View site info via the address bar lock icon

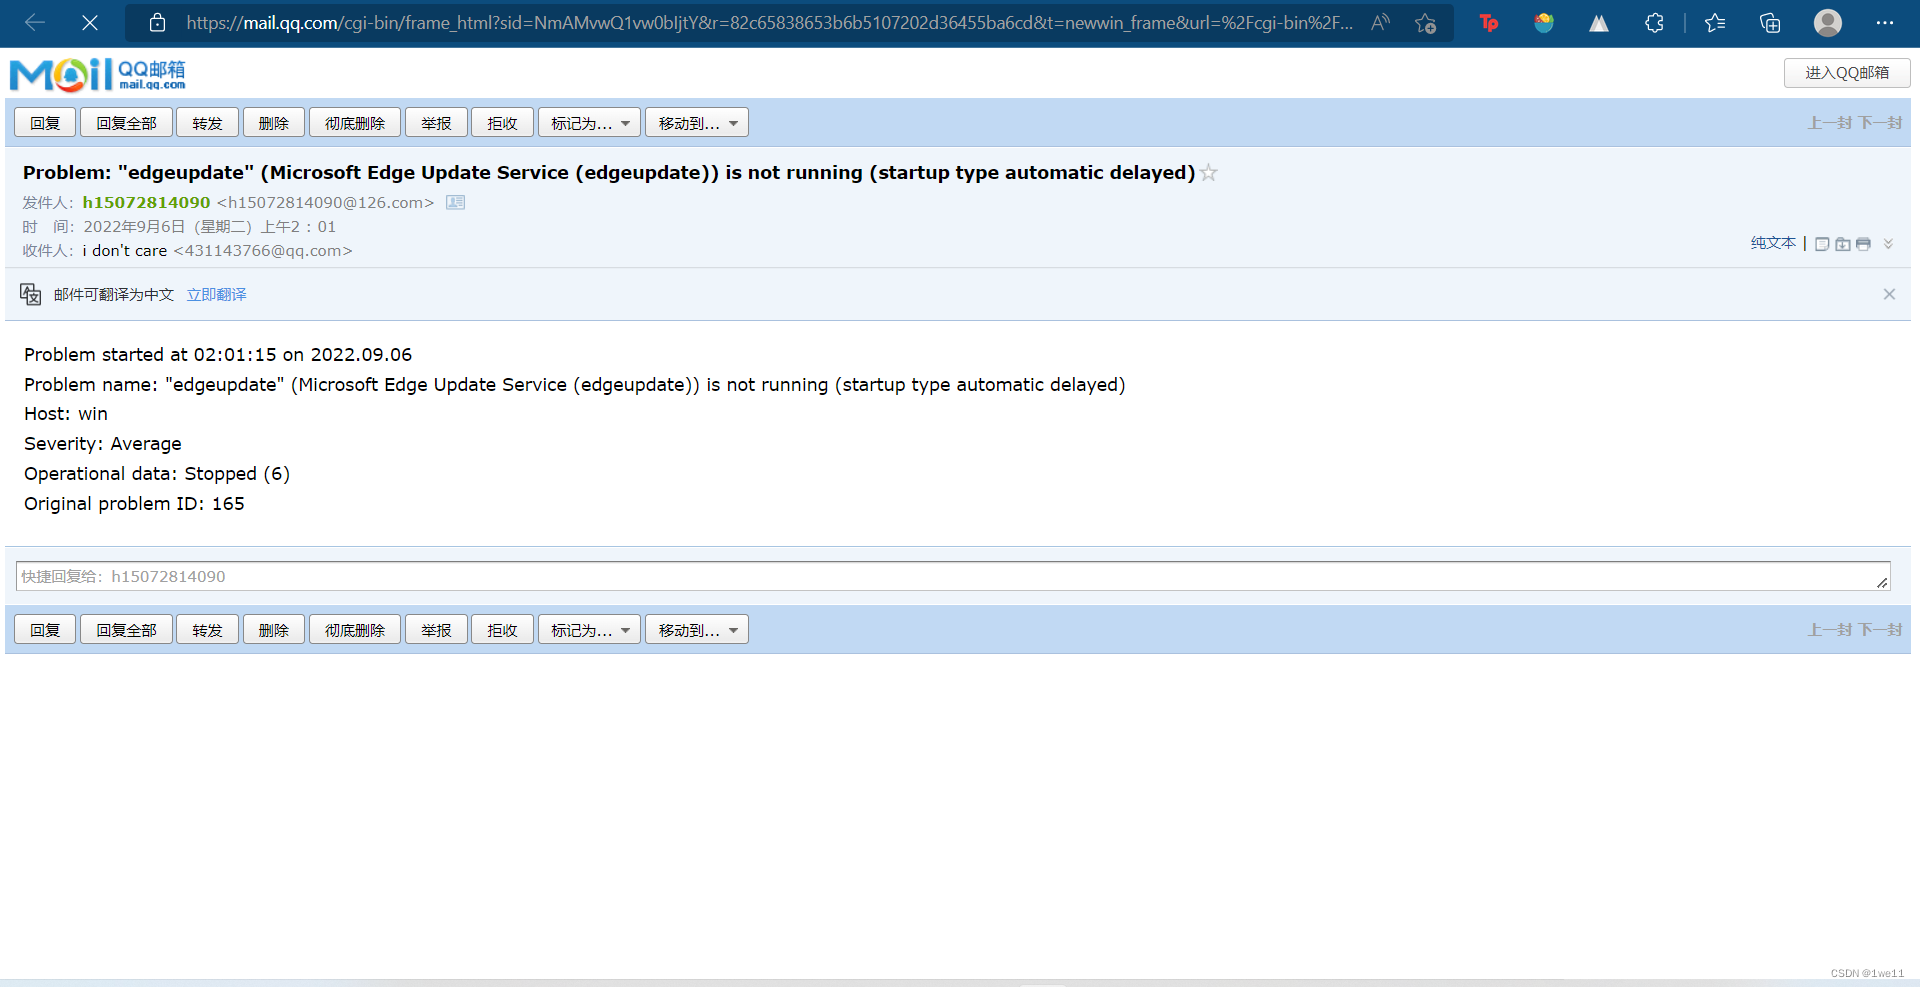point(157,22)
